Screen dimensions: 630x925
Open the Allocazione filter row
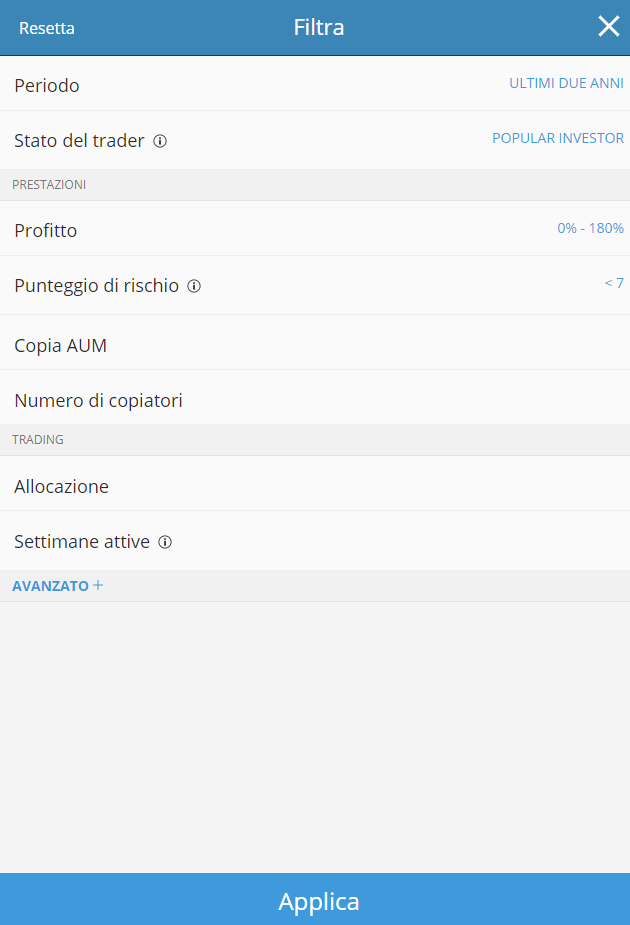[x=315, y=484]
